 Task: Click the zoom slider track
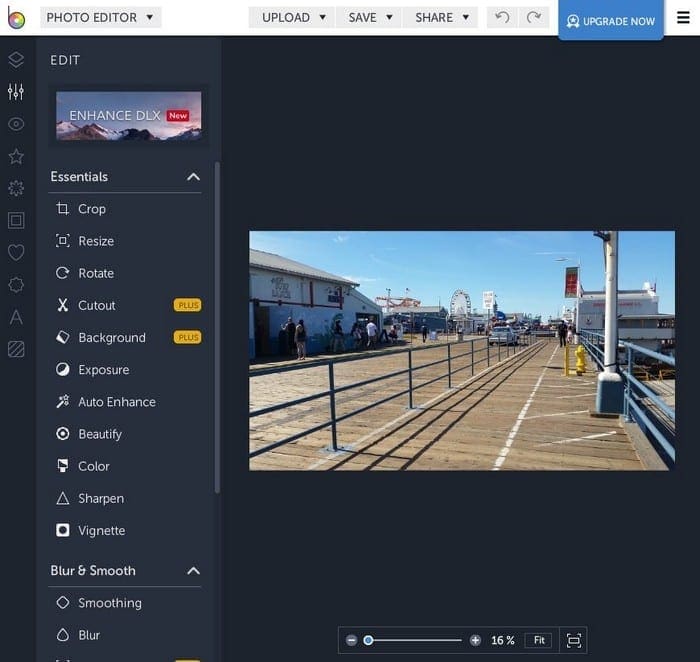[415, 640]
